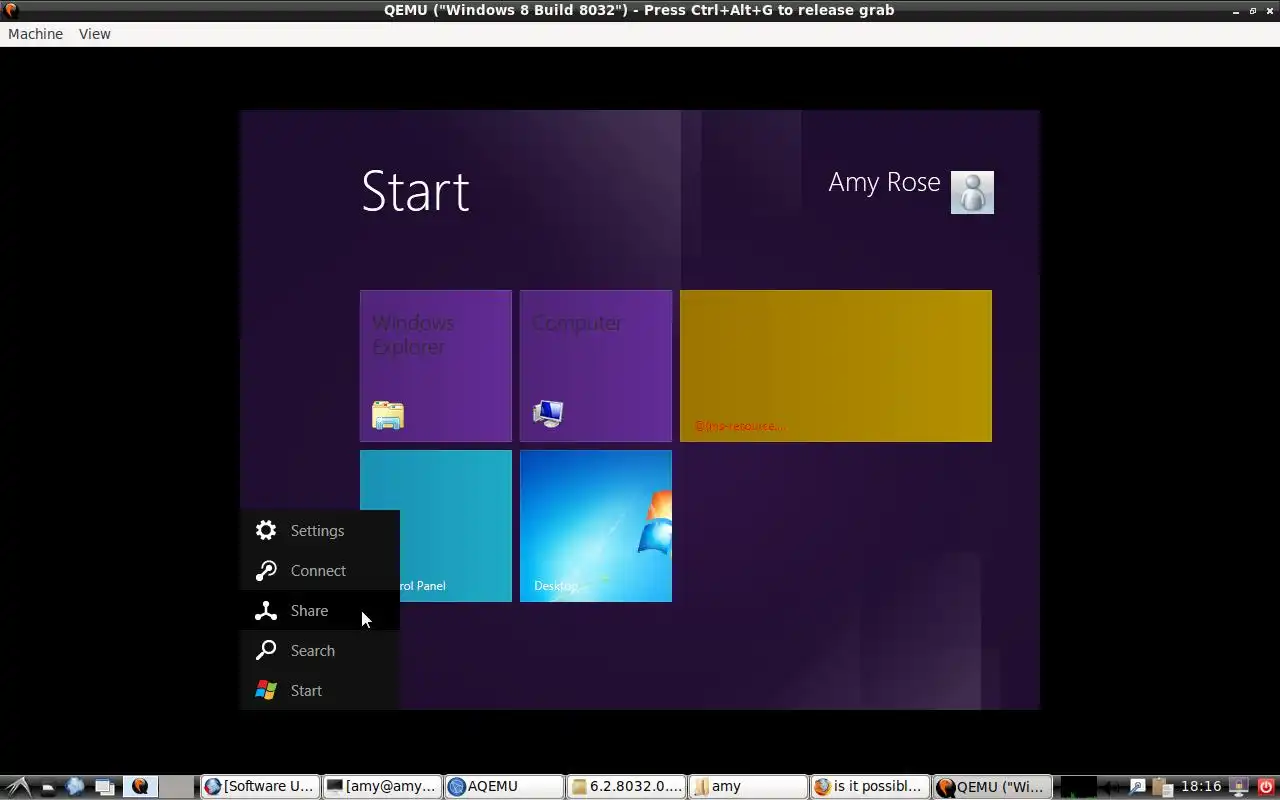The height and width of the screenshot is (800, 1280).
Task: Open the volume control tray icon
Action: point(1110,787)
